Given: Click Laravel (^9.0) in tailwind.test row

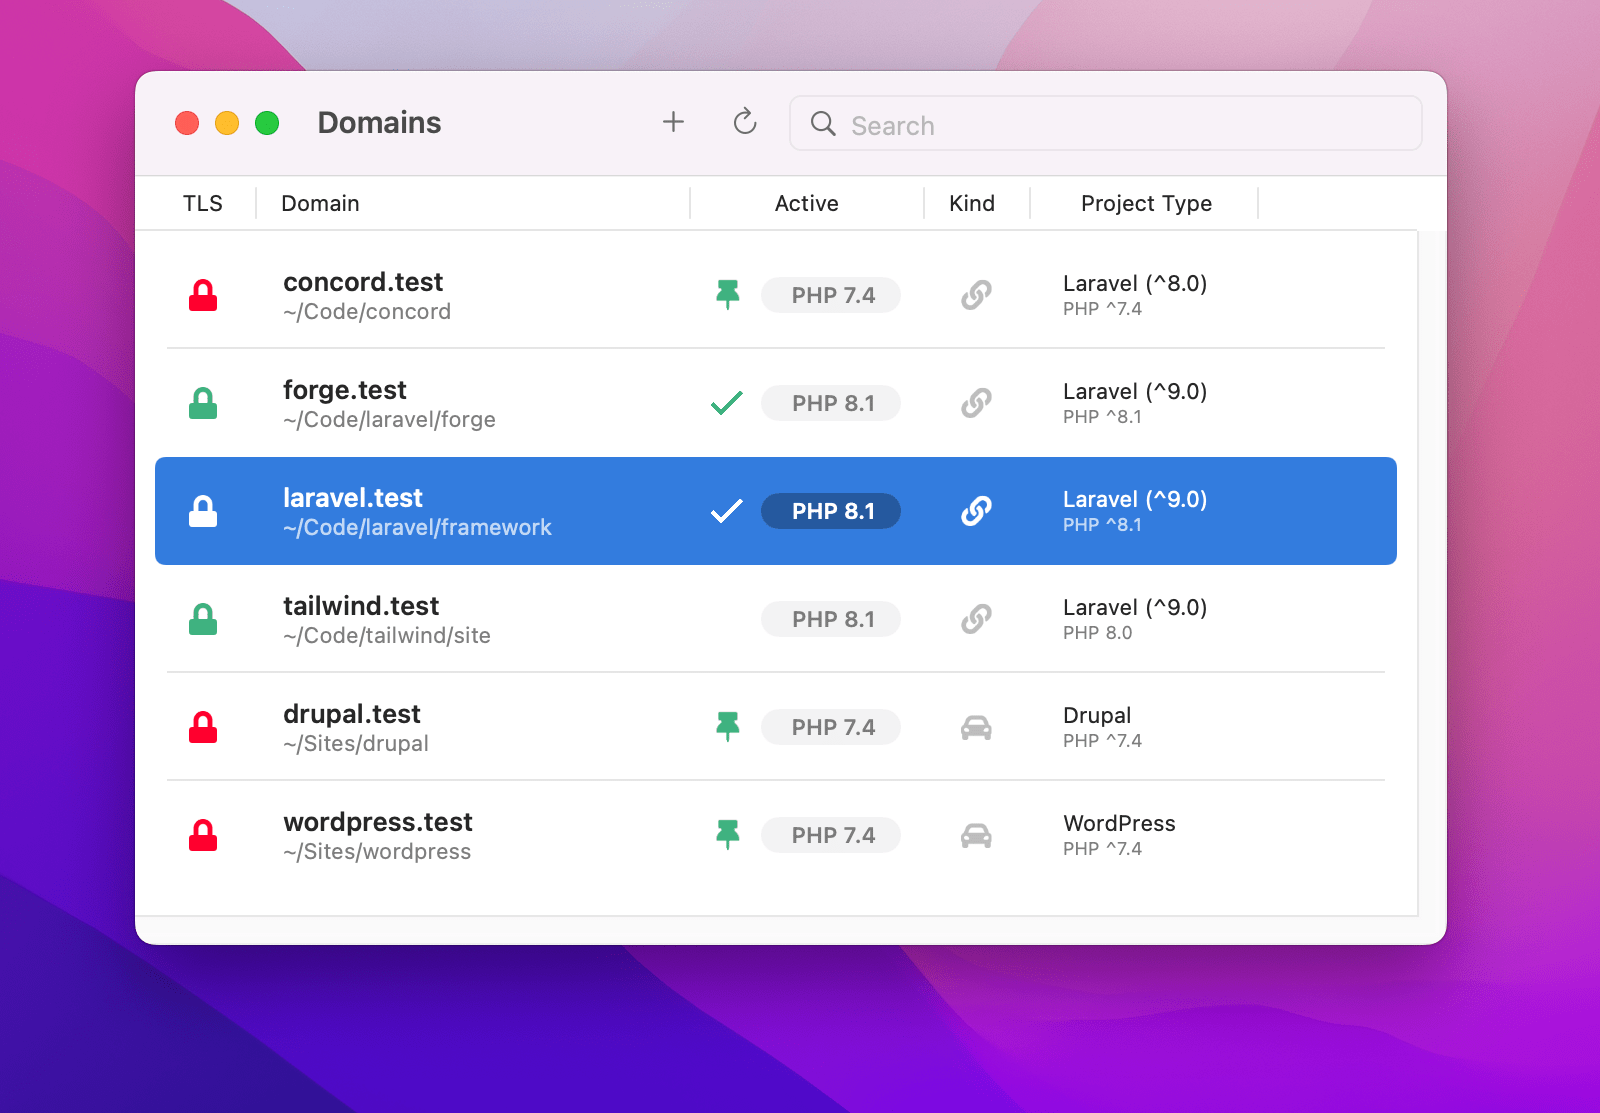Looking at the screenshot, I should 1135,608.
